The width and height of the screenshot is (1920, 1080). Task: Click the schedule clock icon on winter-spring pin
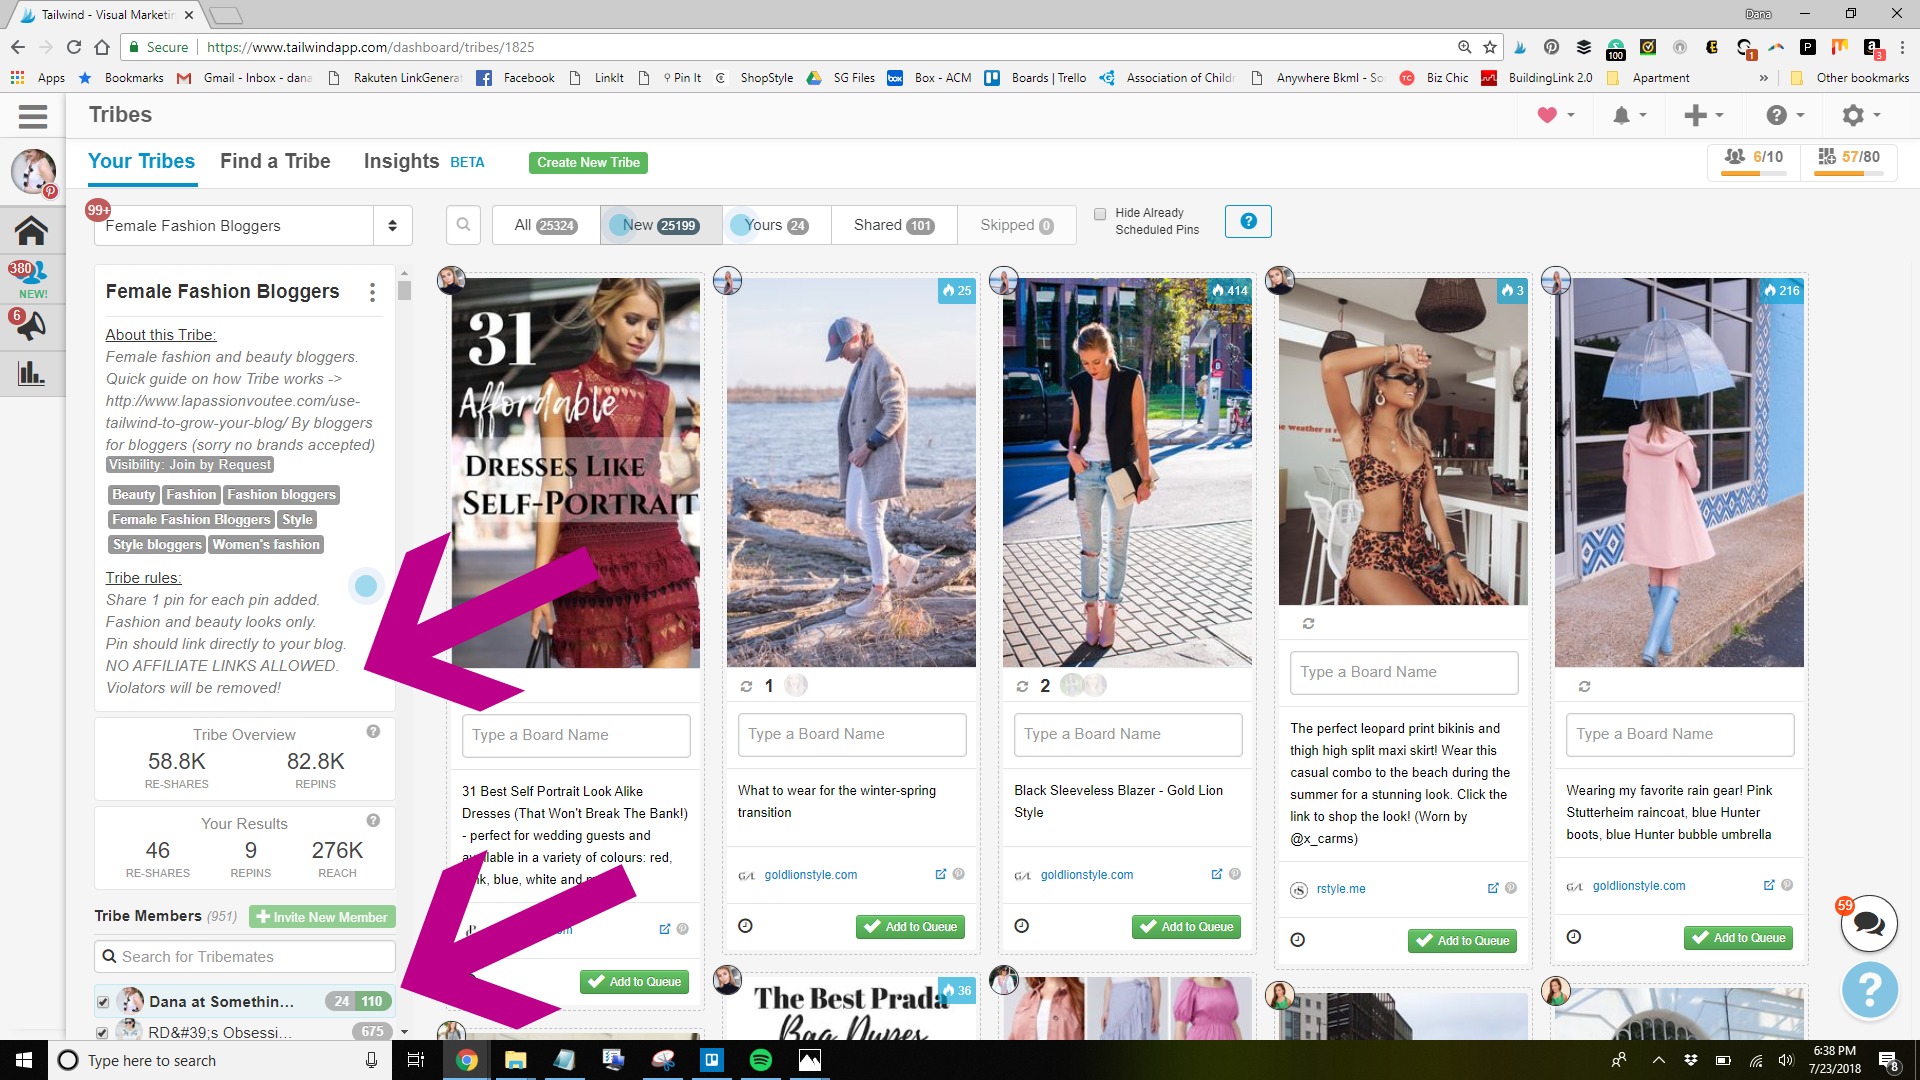coord(745,926)
